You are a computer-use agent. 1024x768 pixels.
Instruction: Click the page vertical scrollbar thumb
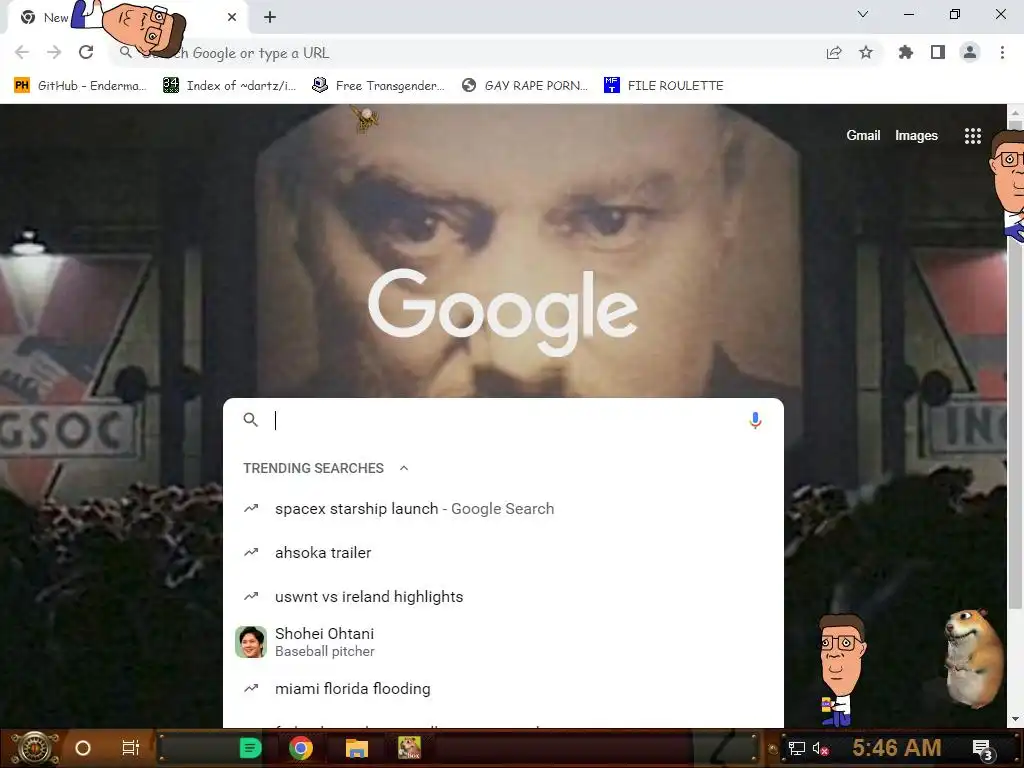pos(1015,366)
